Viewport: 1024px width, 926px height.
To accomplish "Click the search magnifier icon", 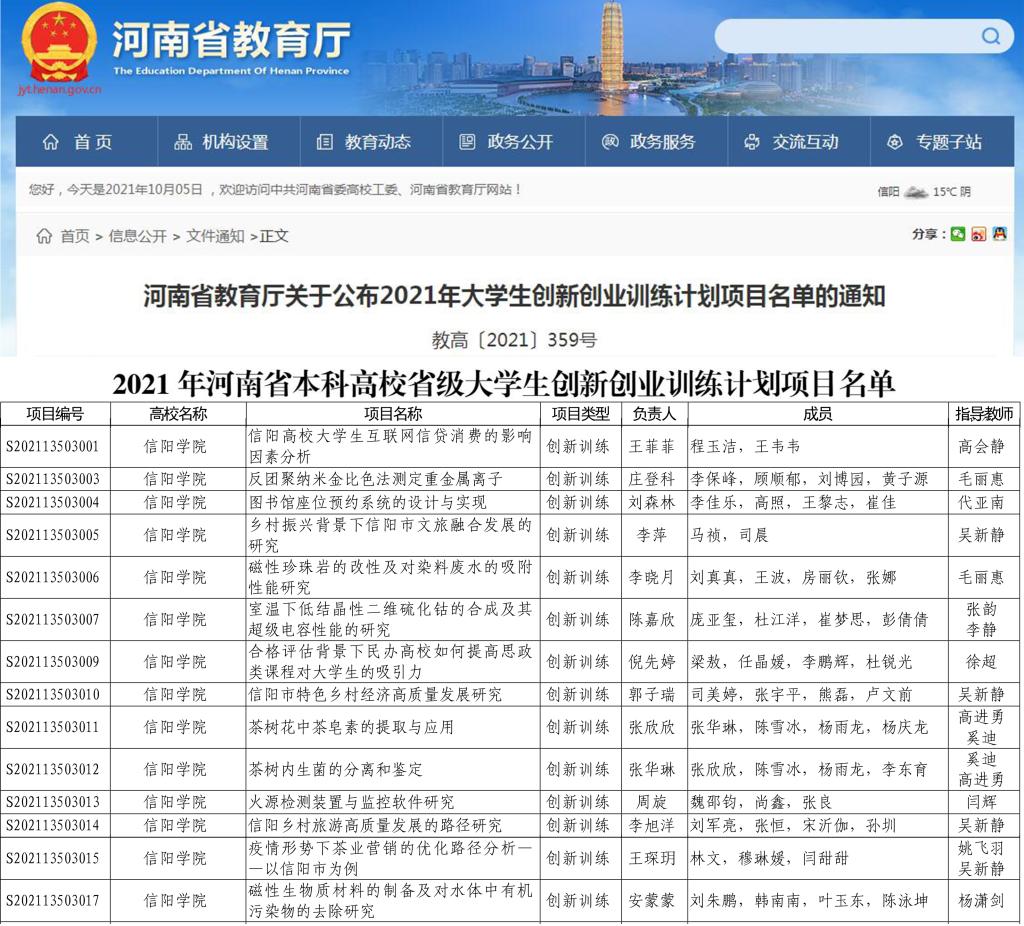I will point(990,37).
